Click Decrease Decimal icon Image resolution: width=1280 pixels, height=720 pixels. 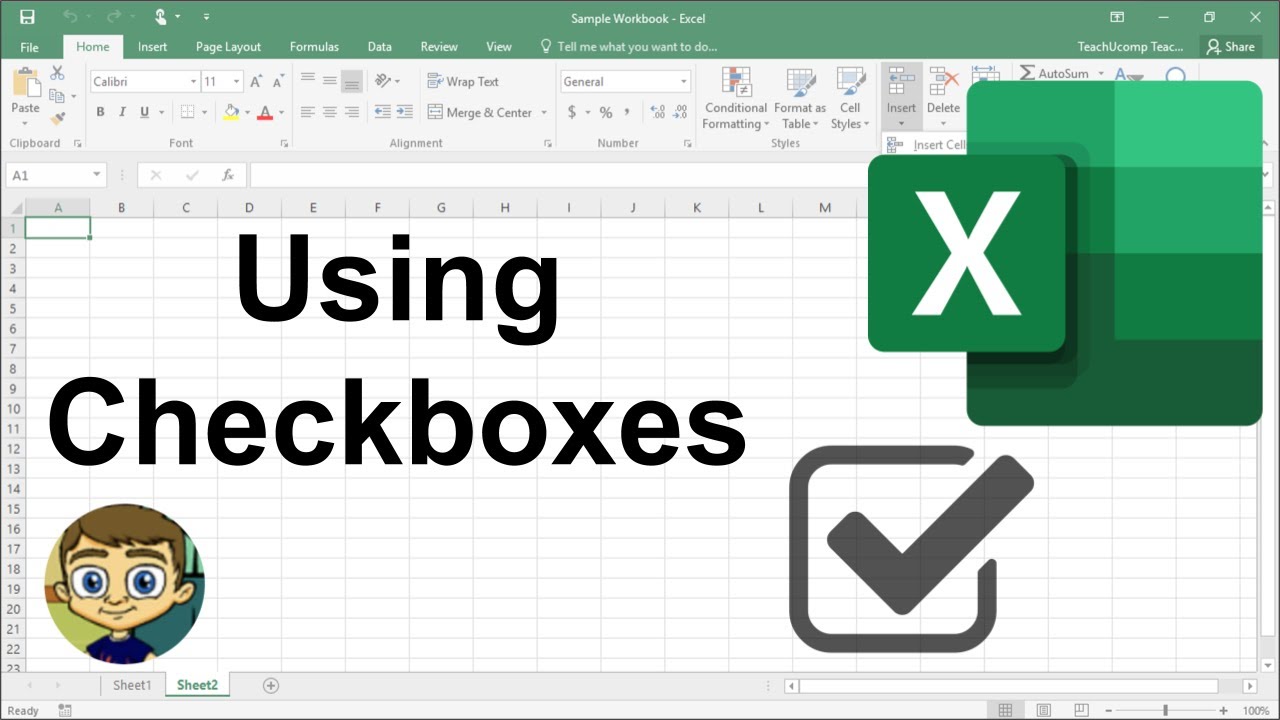tap(681, 112)
